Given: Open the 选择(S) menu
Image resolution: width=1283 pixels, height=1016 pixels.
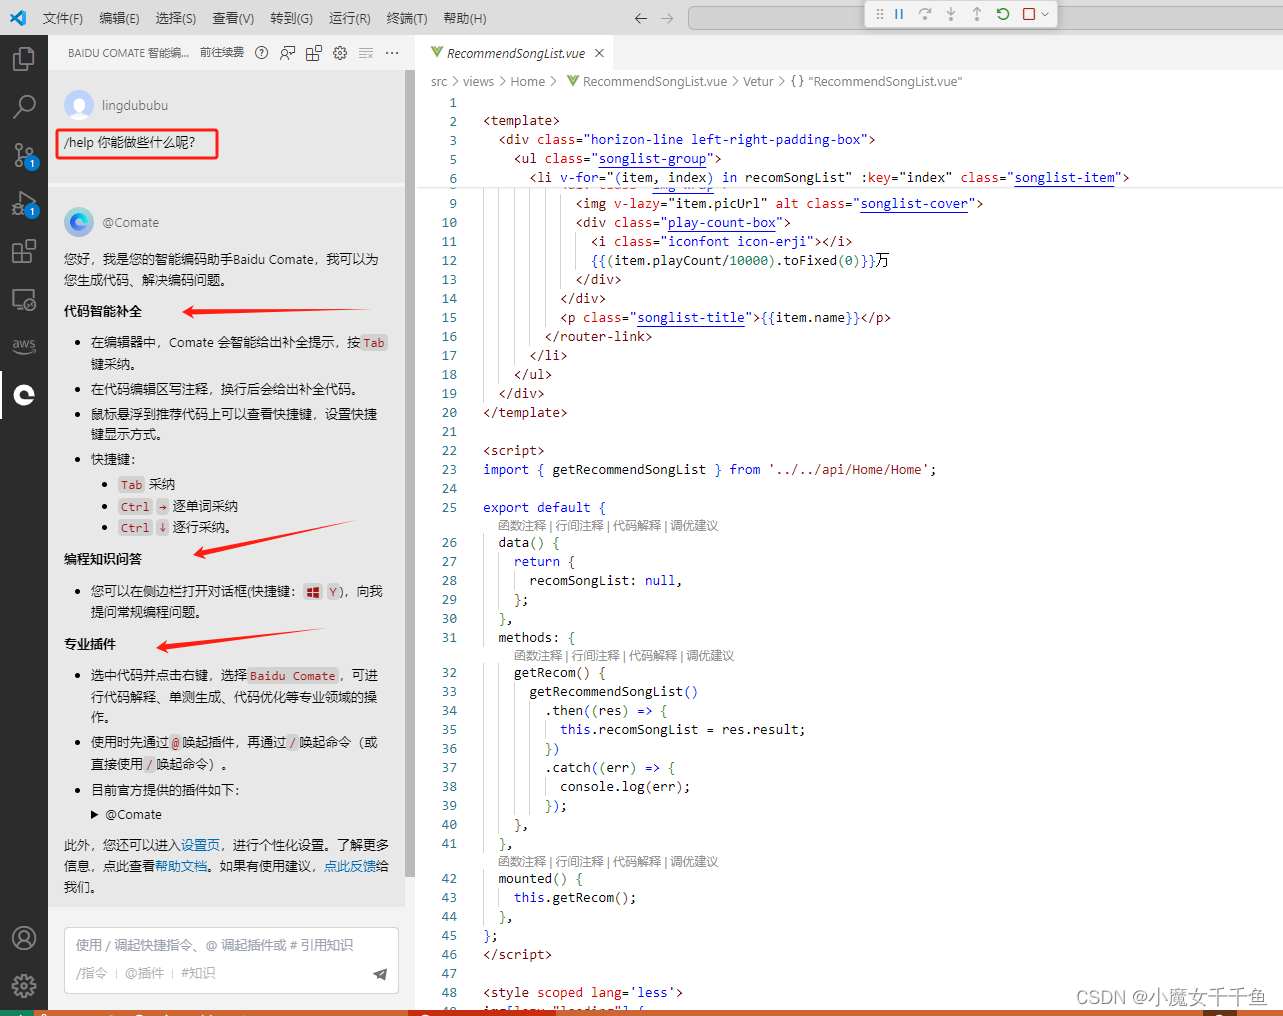Looking at the screenshot, I should (176, 18).
